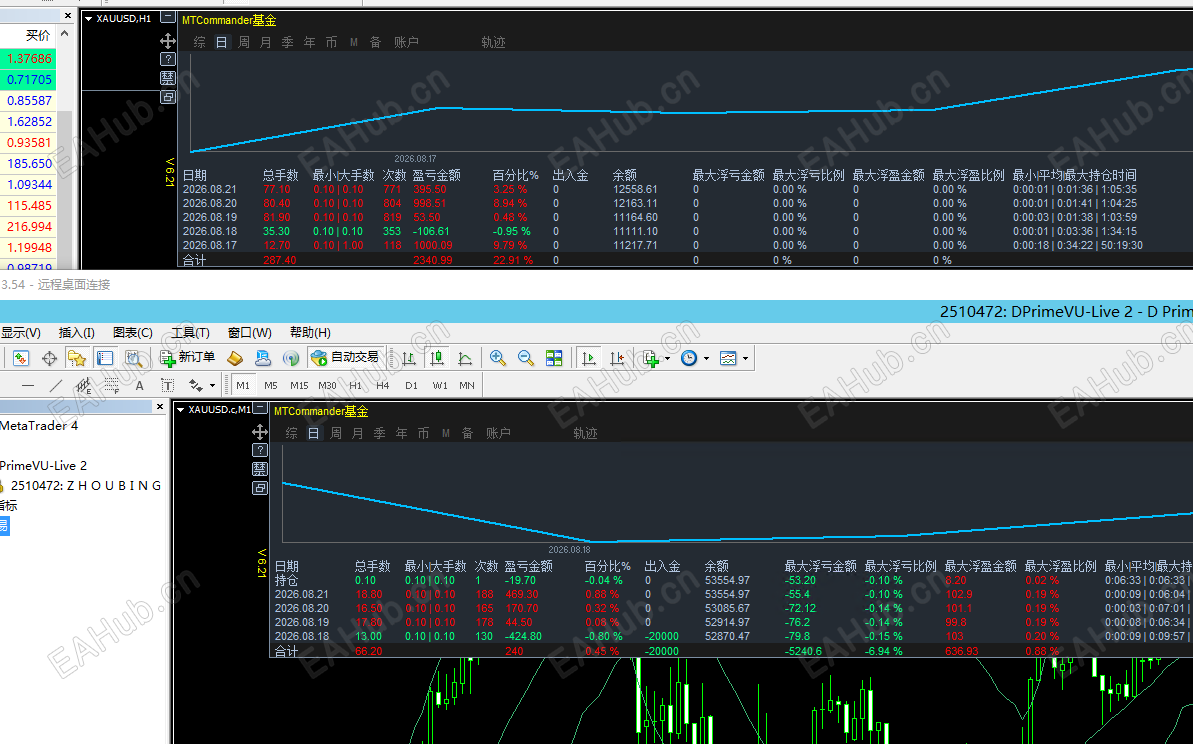Viewport: 1193px width, 744px height.
Task: Open the 插入(I) menu
Action: click(x=76, y=332)
